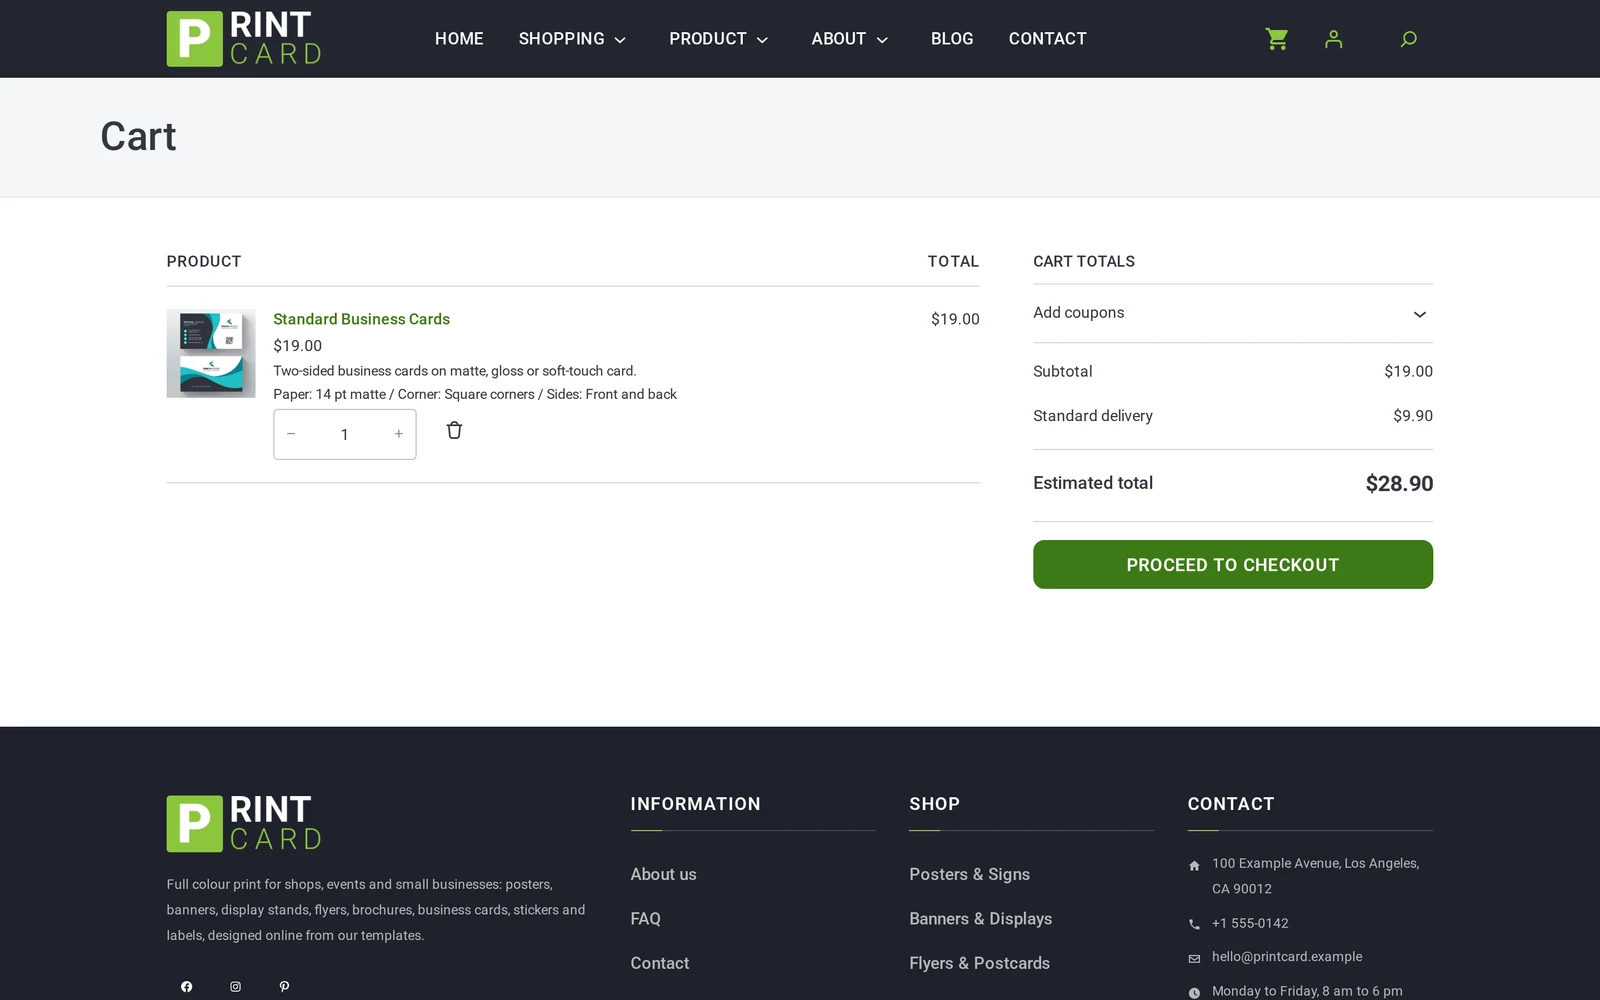The image size is (1600, 1000).
Task: Increase quantity with the plus button
Action: 398,434
